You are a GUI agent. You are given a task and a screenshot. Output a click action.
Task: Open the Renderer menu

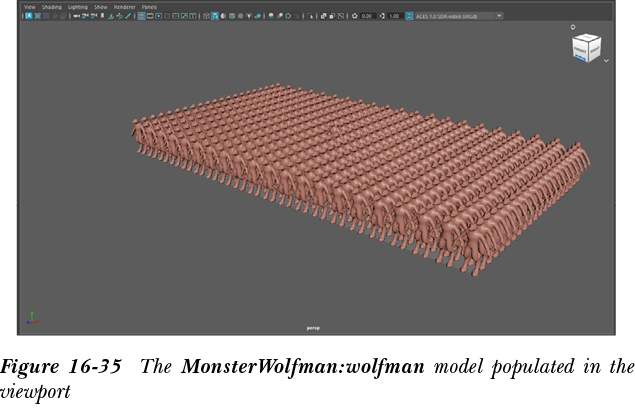pyautogui.click(x=124, y=7)
